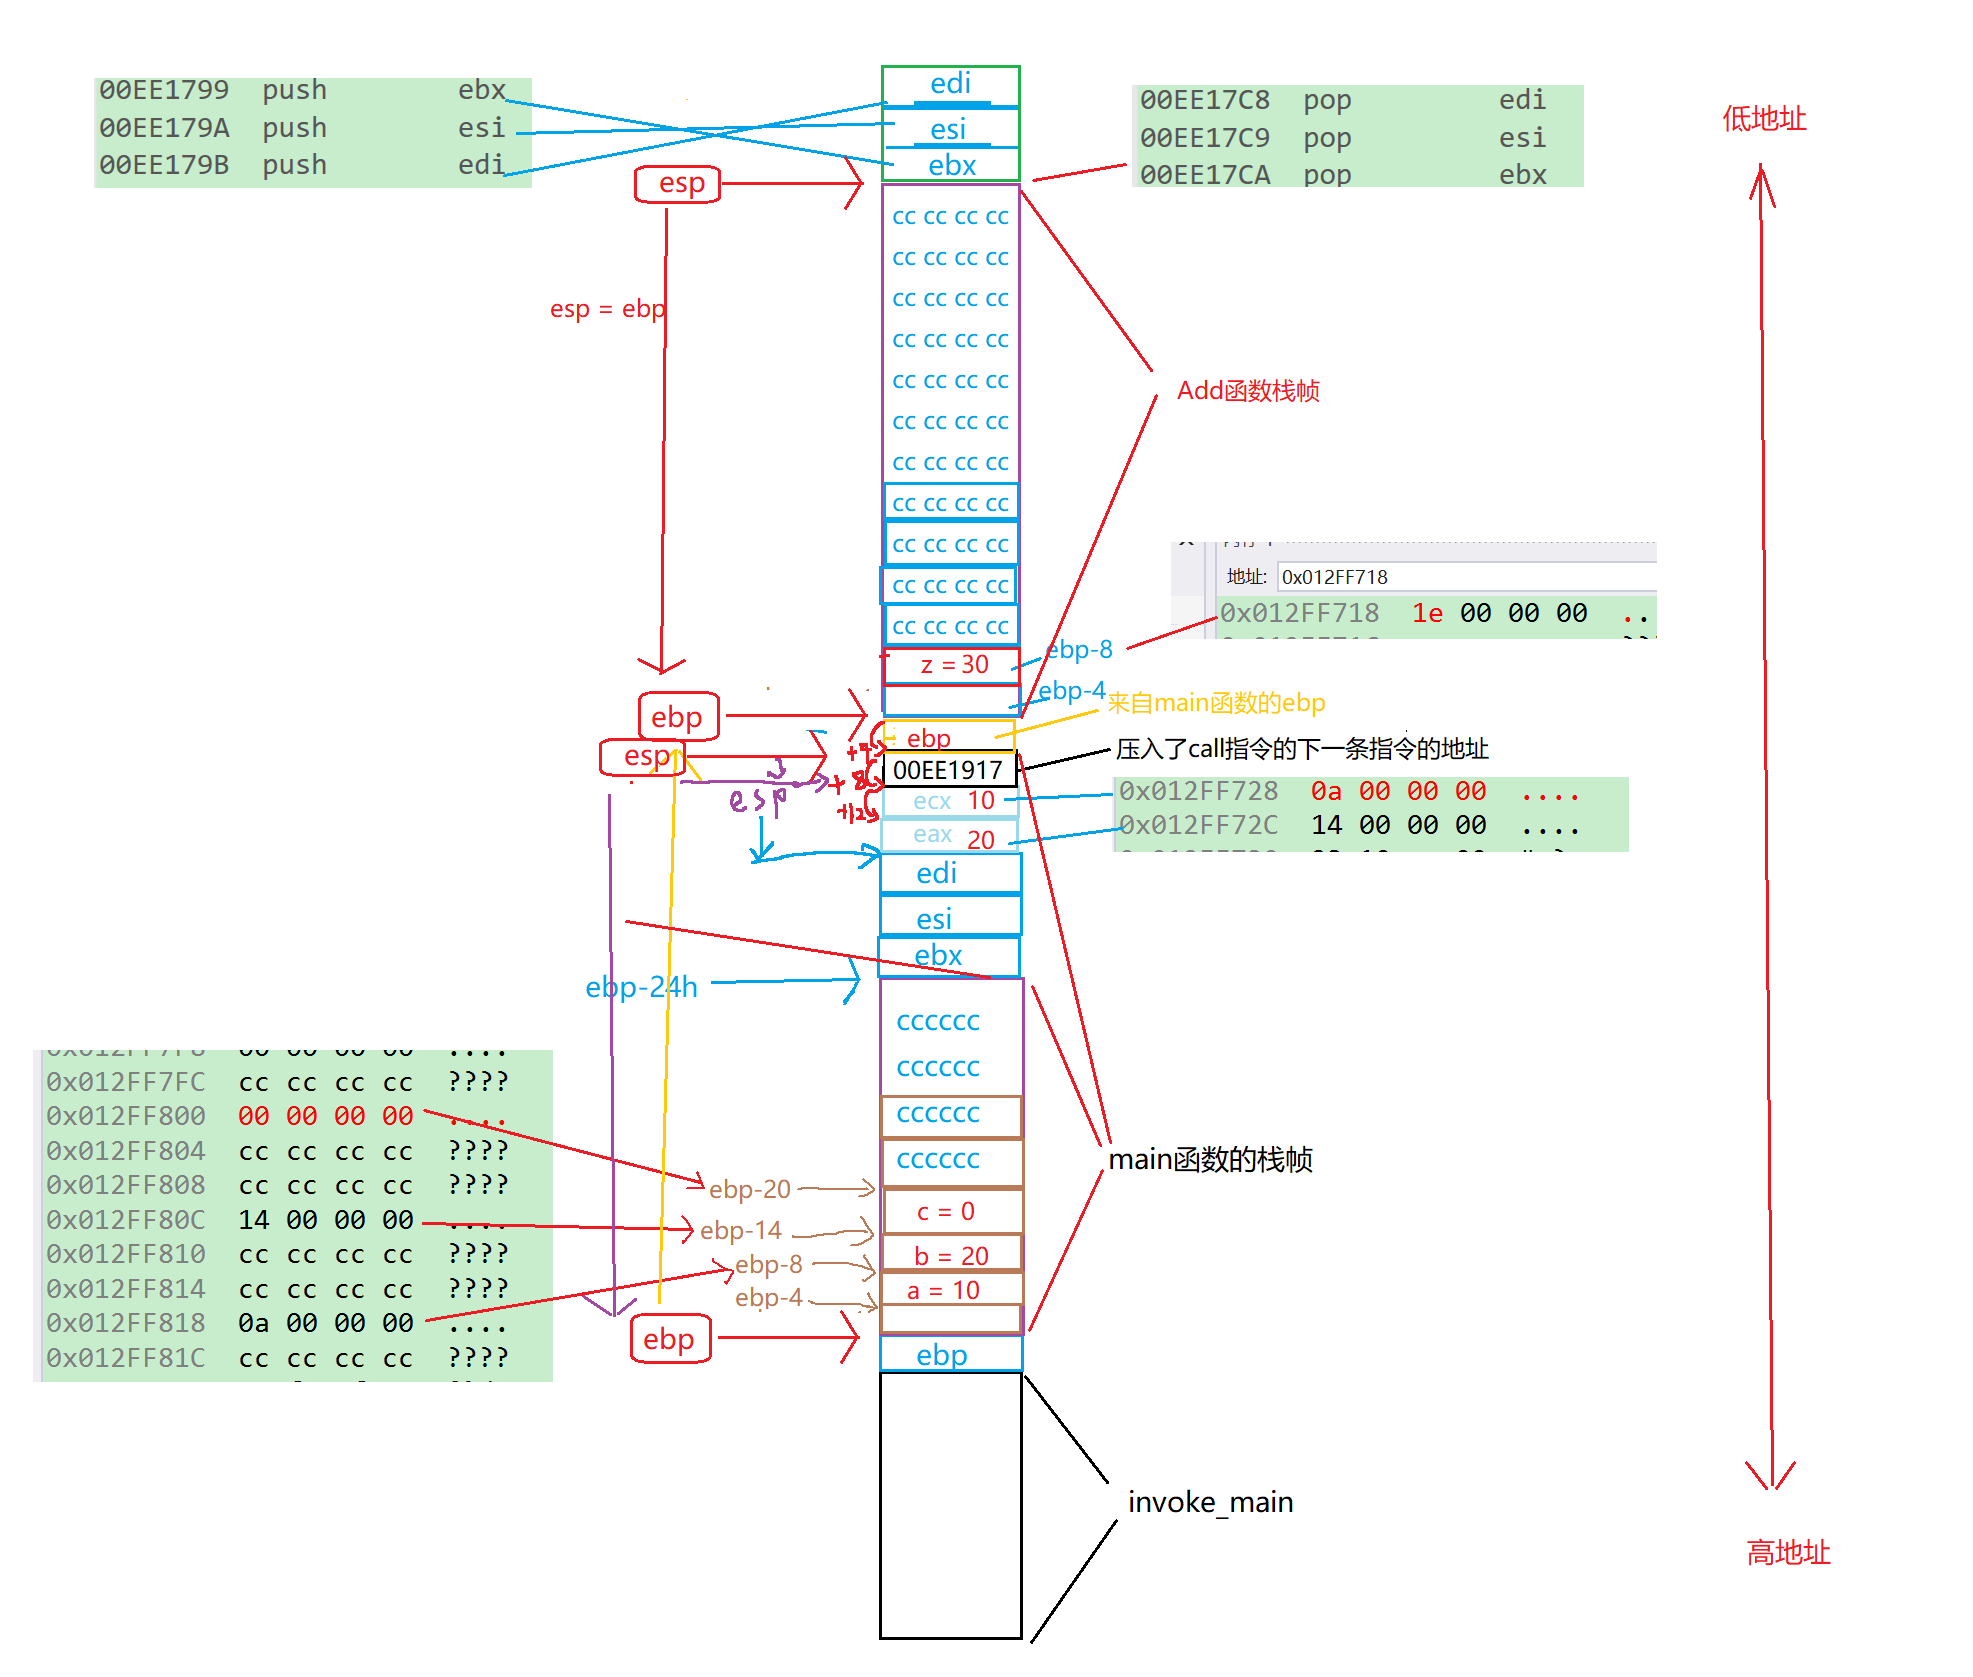Click the "main函数的栈帧" label
The height and width of the screenshot is (1677, 1973).
(x=1210, y=1159)
